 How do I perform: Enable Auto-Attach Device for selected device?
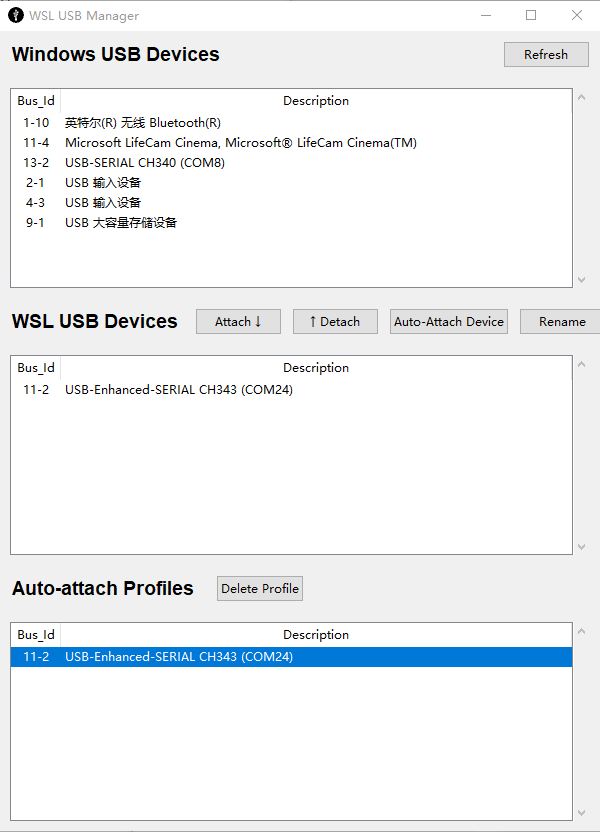click(x=448, y=321)
